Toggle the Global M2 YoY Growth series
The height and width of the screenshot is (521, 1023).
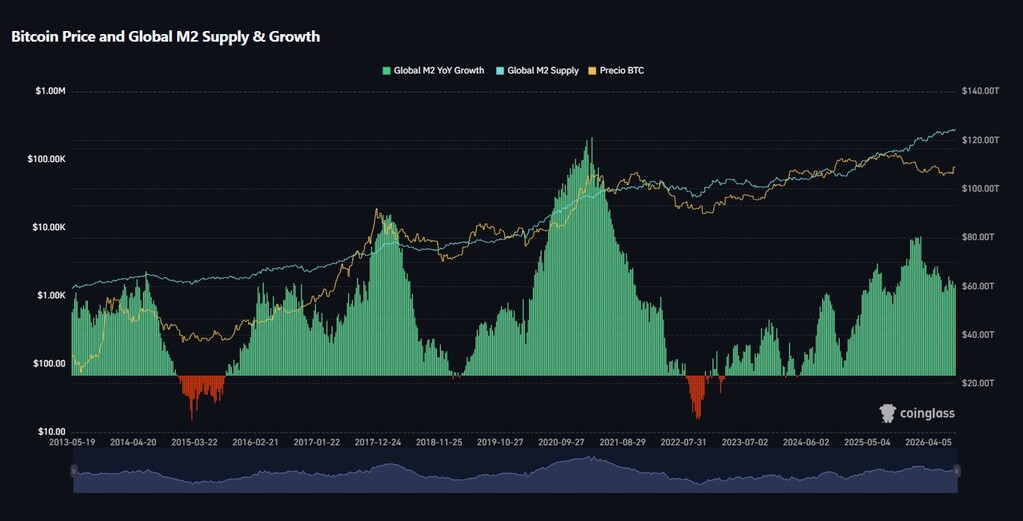433,70
